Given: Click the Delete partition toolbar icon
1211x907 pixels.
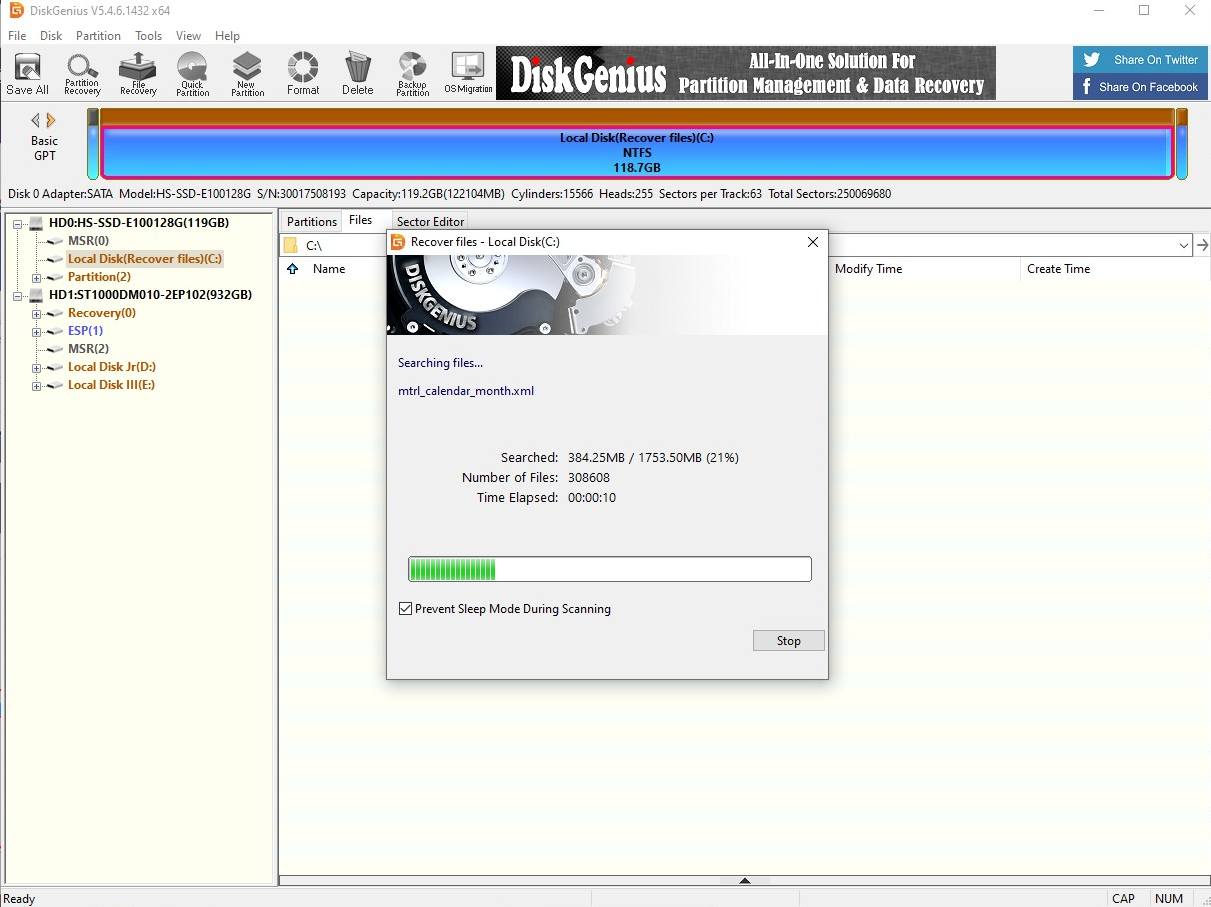Looking at the screenshot, I should pos(357,74).
